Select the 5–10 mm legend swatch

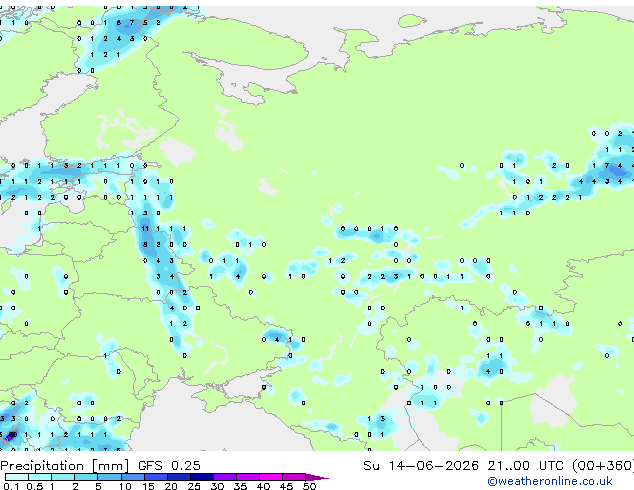click(109, 477)
